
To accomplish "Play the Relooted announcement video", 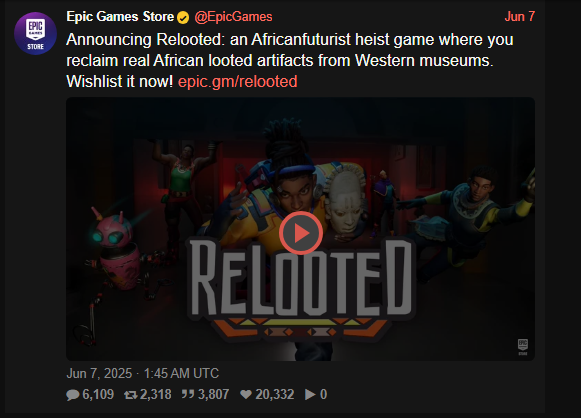I will click(301, 233).
